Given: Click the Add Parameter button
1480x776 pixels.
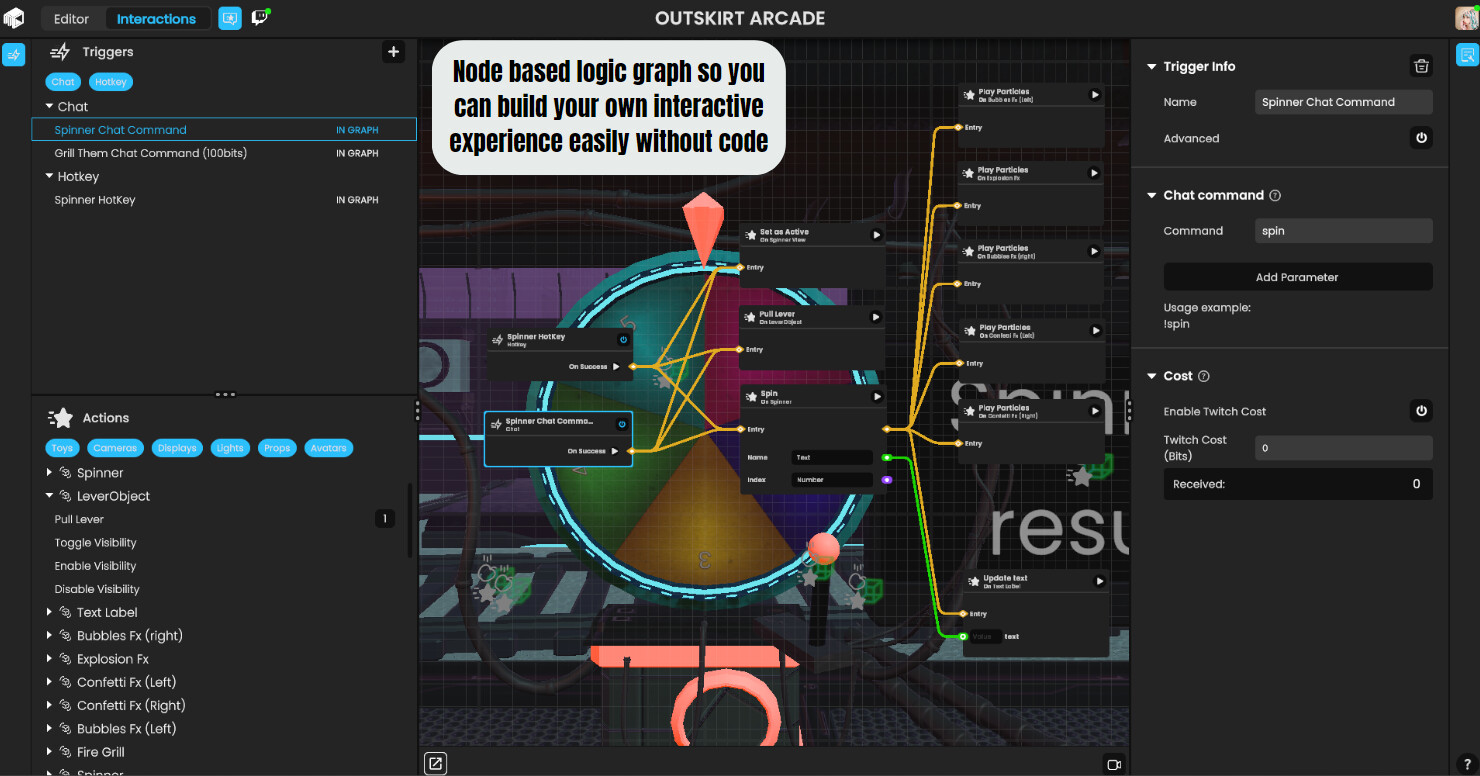Looking at the screenshot, I should [x=1297, y=277].
